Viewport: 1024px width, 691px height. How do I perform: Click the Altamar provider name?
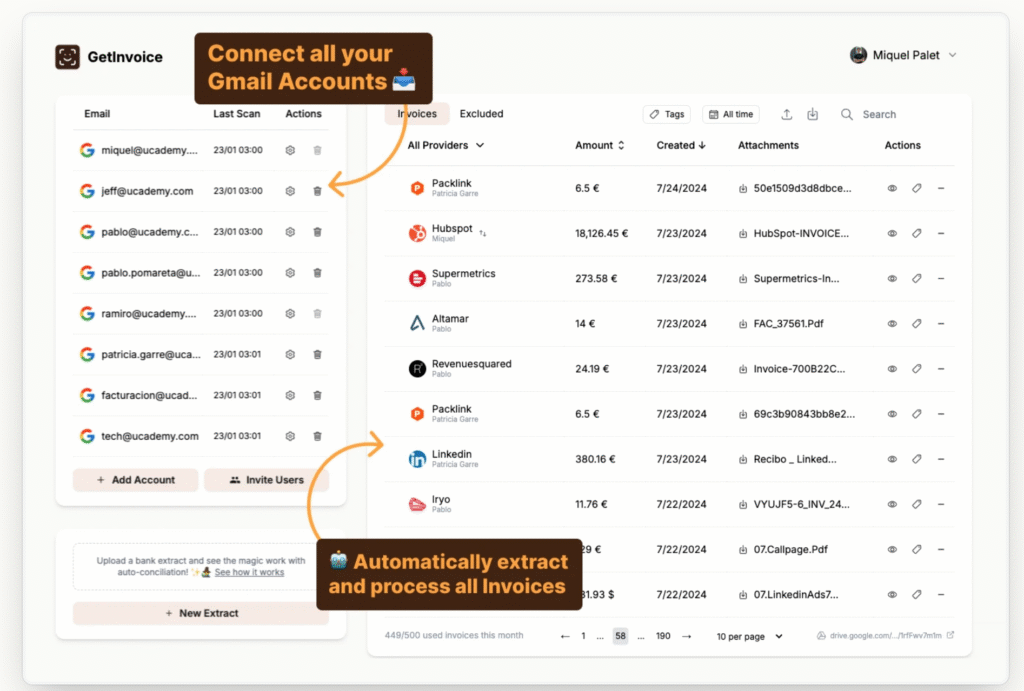[x=450, y=319]
